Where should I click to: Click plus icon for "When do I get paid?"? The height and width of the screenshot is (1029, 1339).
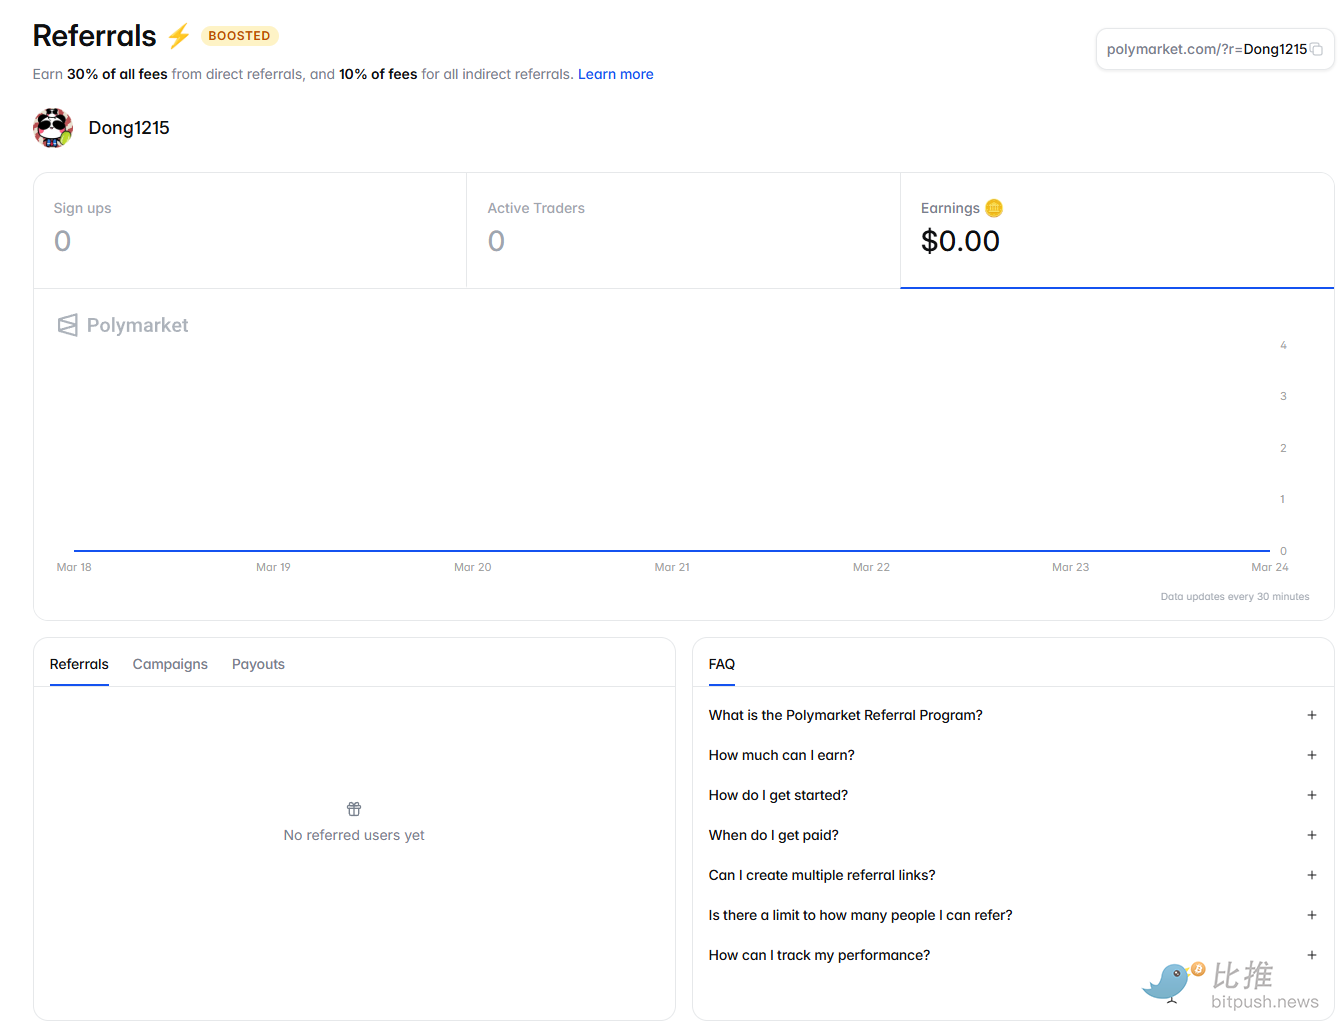[1311, 835]
